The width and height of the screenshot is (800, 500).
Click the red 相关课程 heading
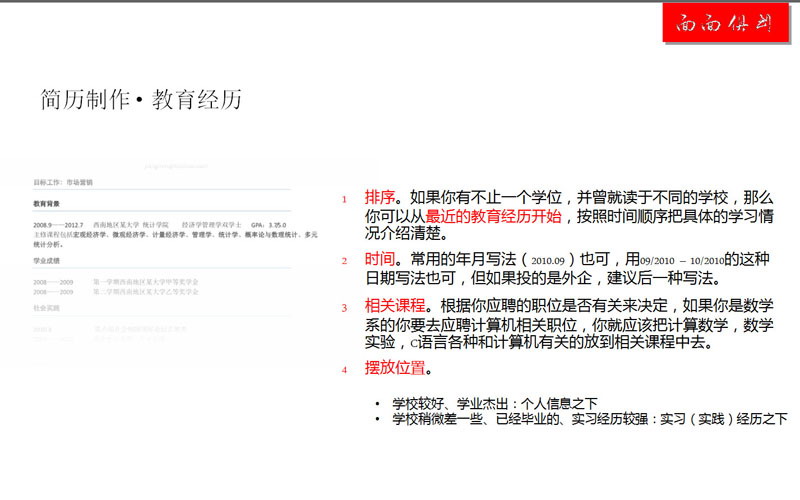(396, 307)
